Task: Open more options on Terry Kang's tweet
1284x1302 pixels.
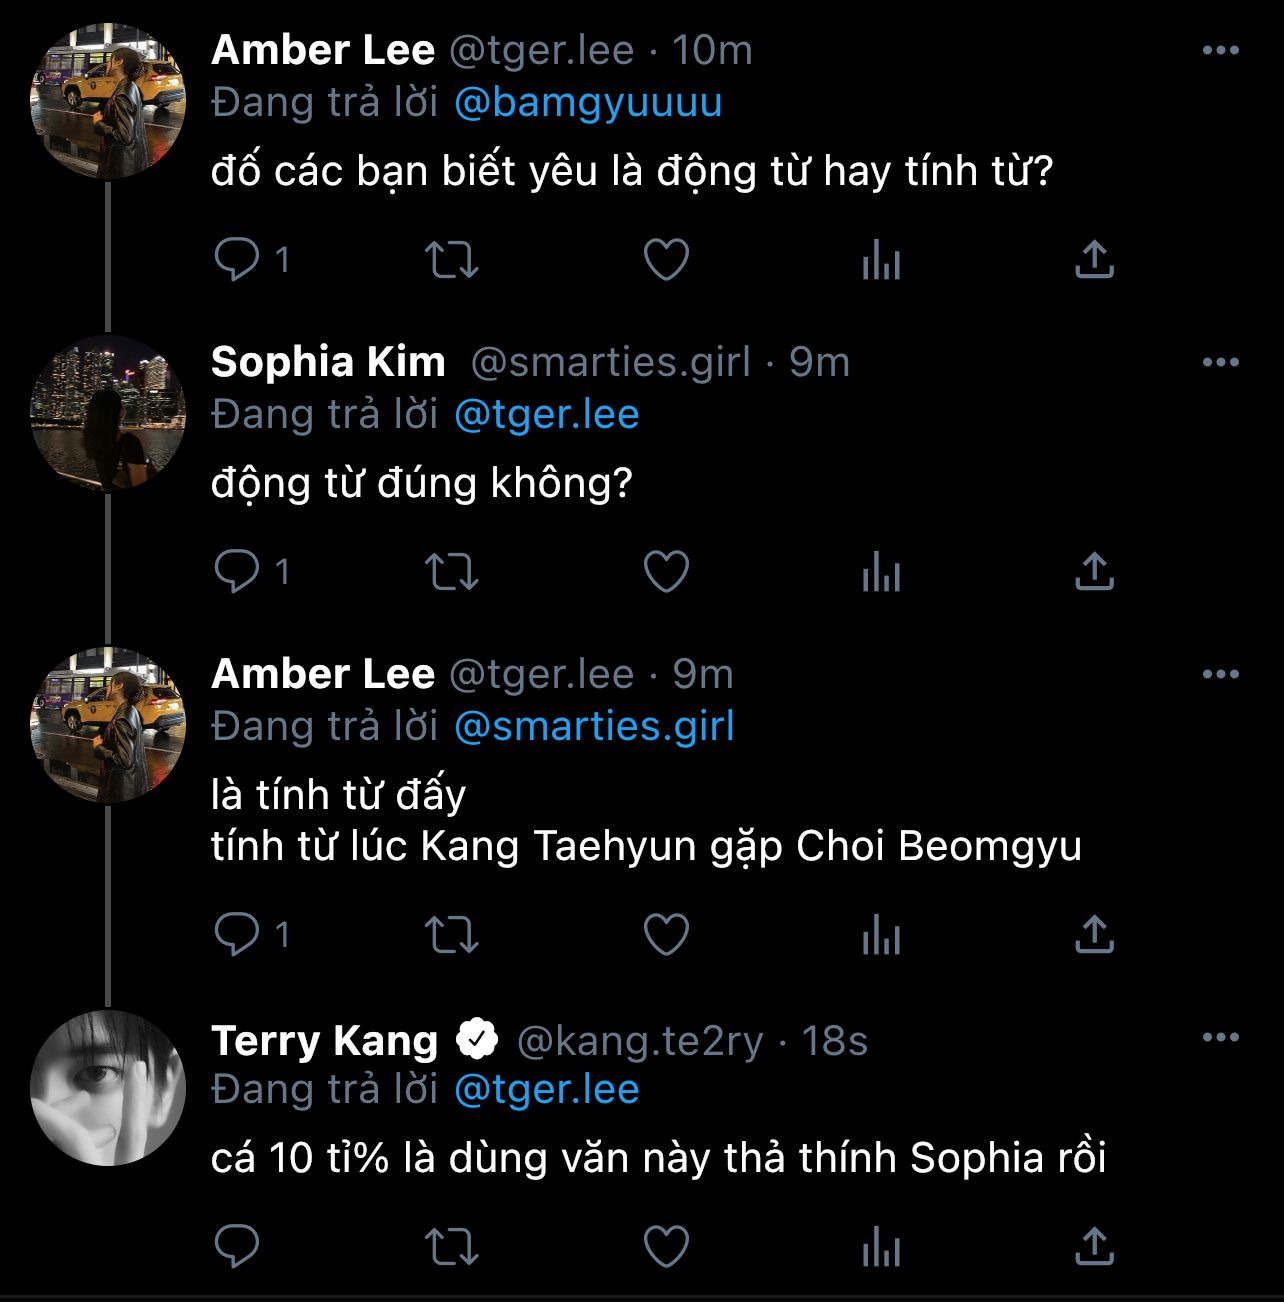Action: click(1220, 1037)
